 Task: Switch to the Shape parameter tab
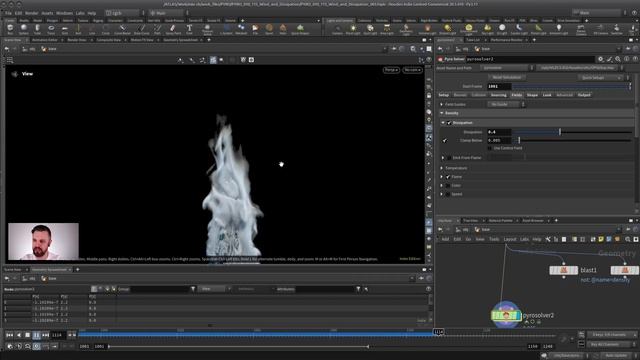click(532, 95)
